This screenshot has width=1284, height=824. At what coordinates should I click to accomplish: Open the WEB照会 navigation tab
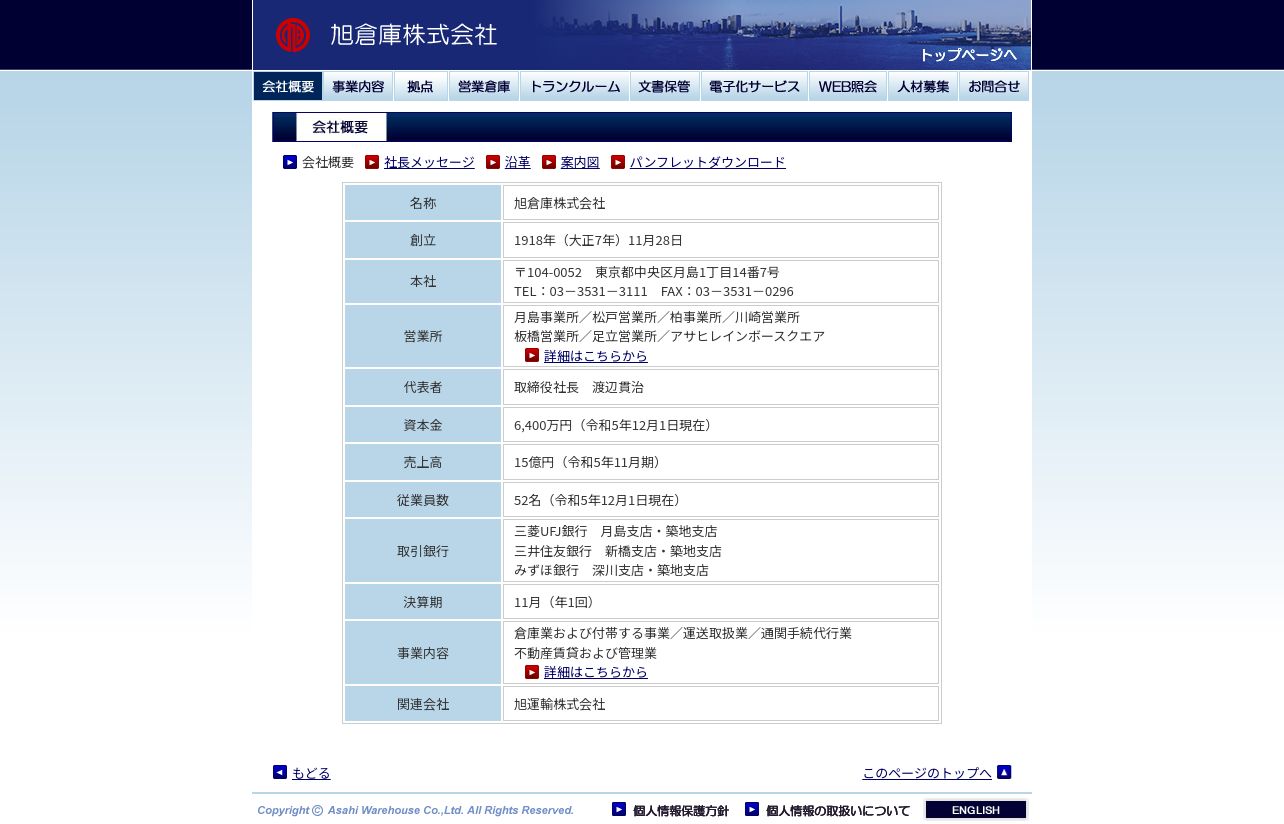[x=848, y=86]
